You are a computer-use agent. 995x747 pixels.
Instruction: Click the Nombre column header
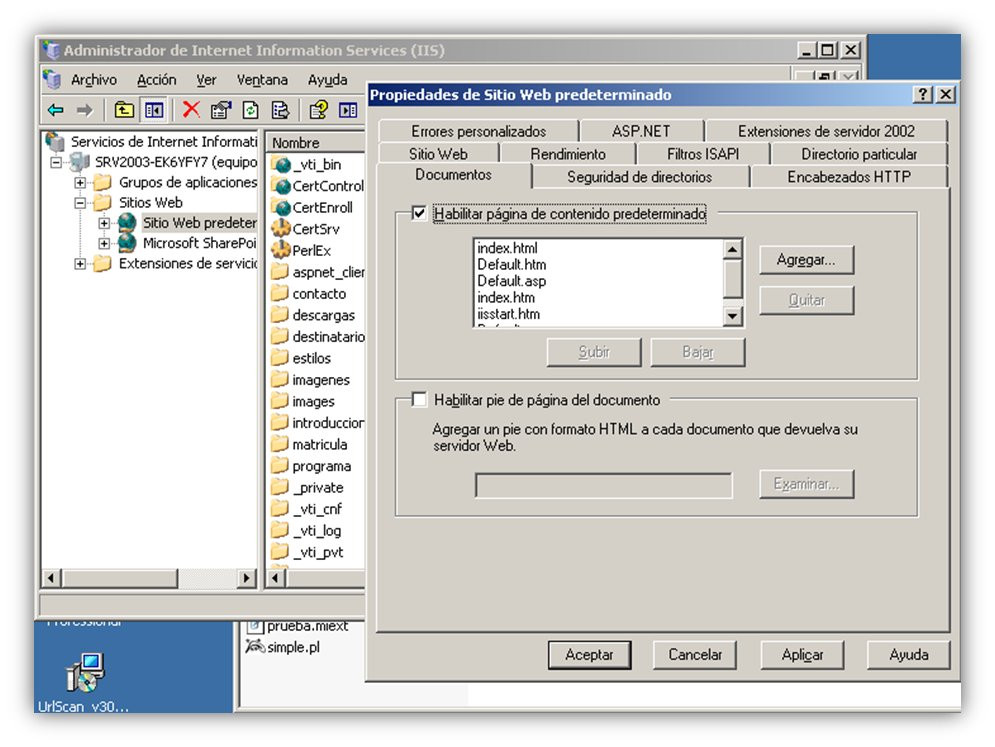[x=315, y=143]
